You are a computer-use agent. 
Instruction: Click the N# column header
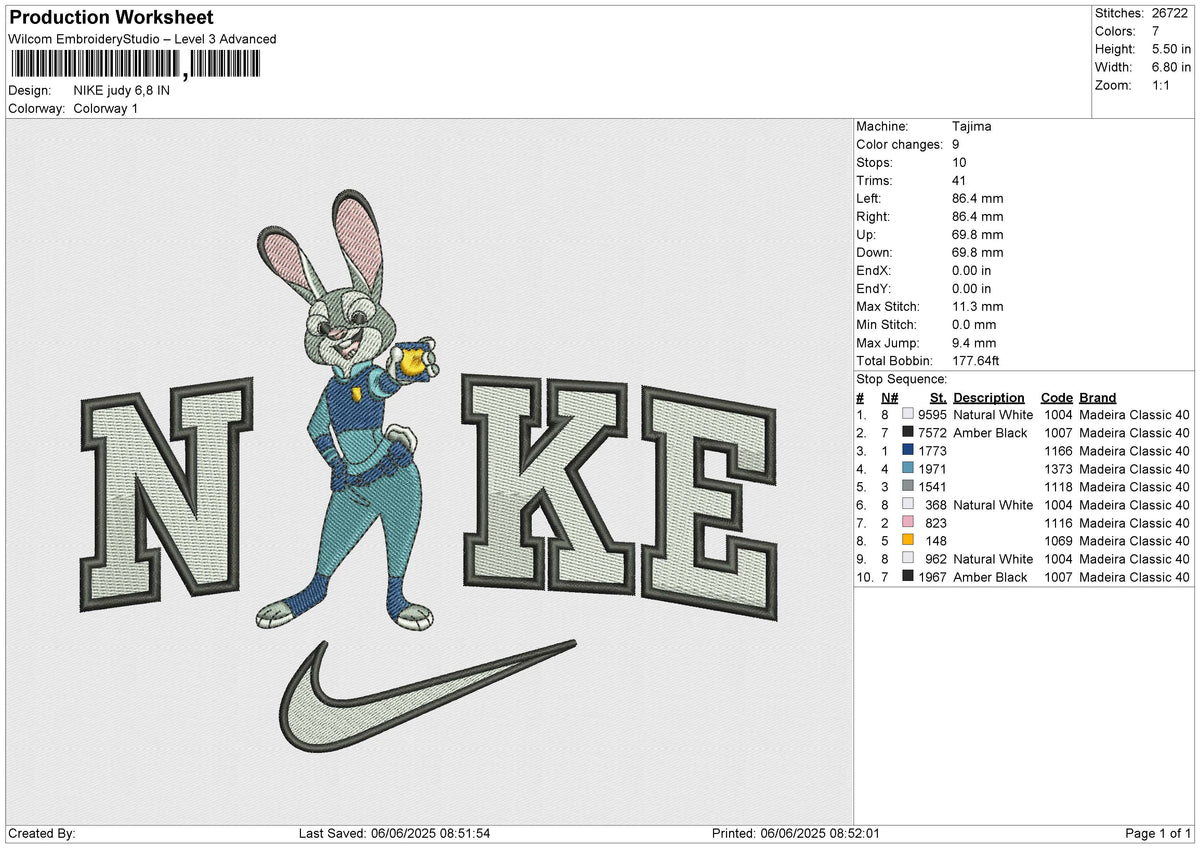[x=889, y=398]
